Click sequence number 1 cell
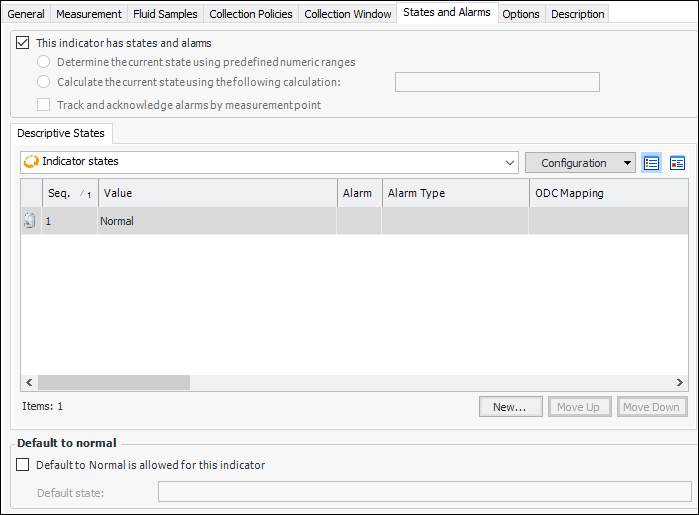The height and width of the screenshot is (515, 699). tap(70, 221)
